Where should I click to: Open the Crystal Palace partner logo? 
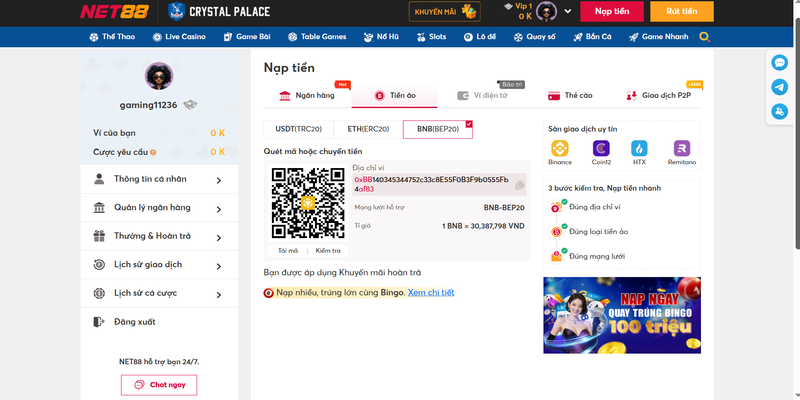pyautogui.click(x=219, y=11)
